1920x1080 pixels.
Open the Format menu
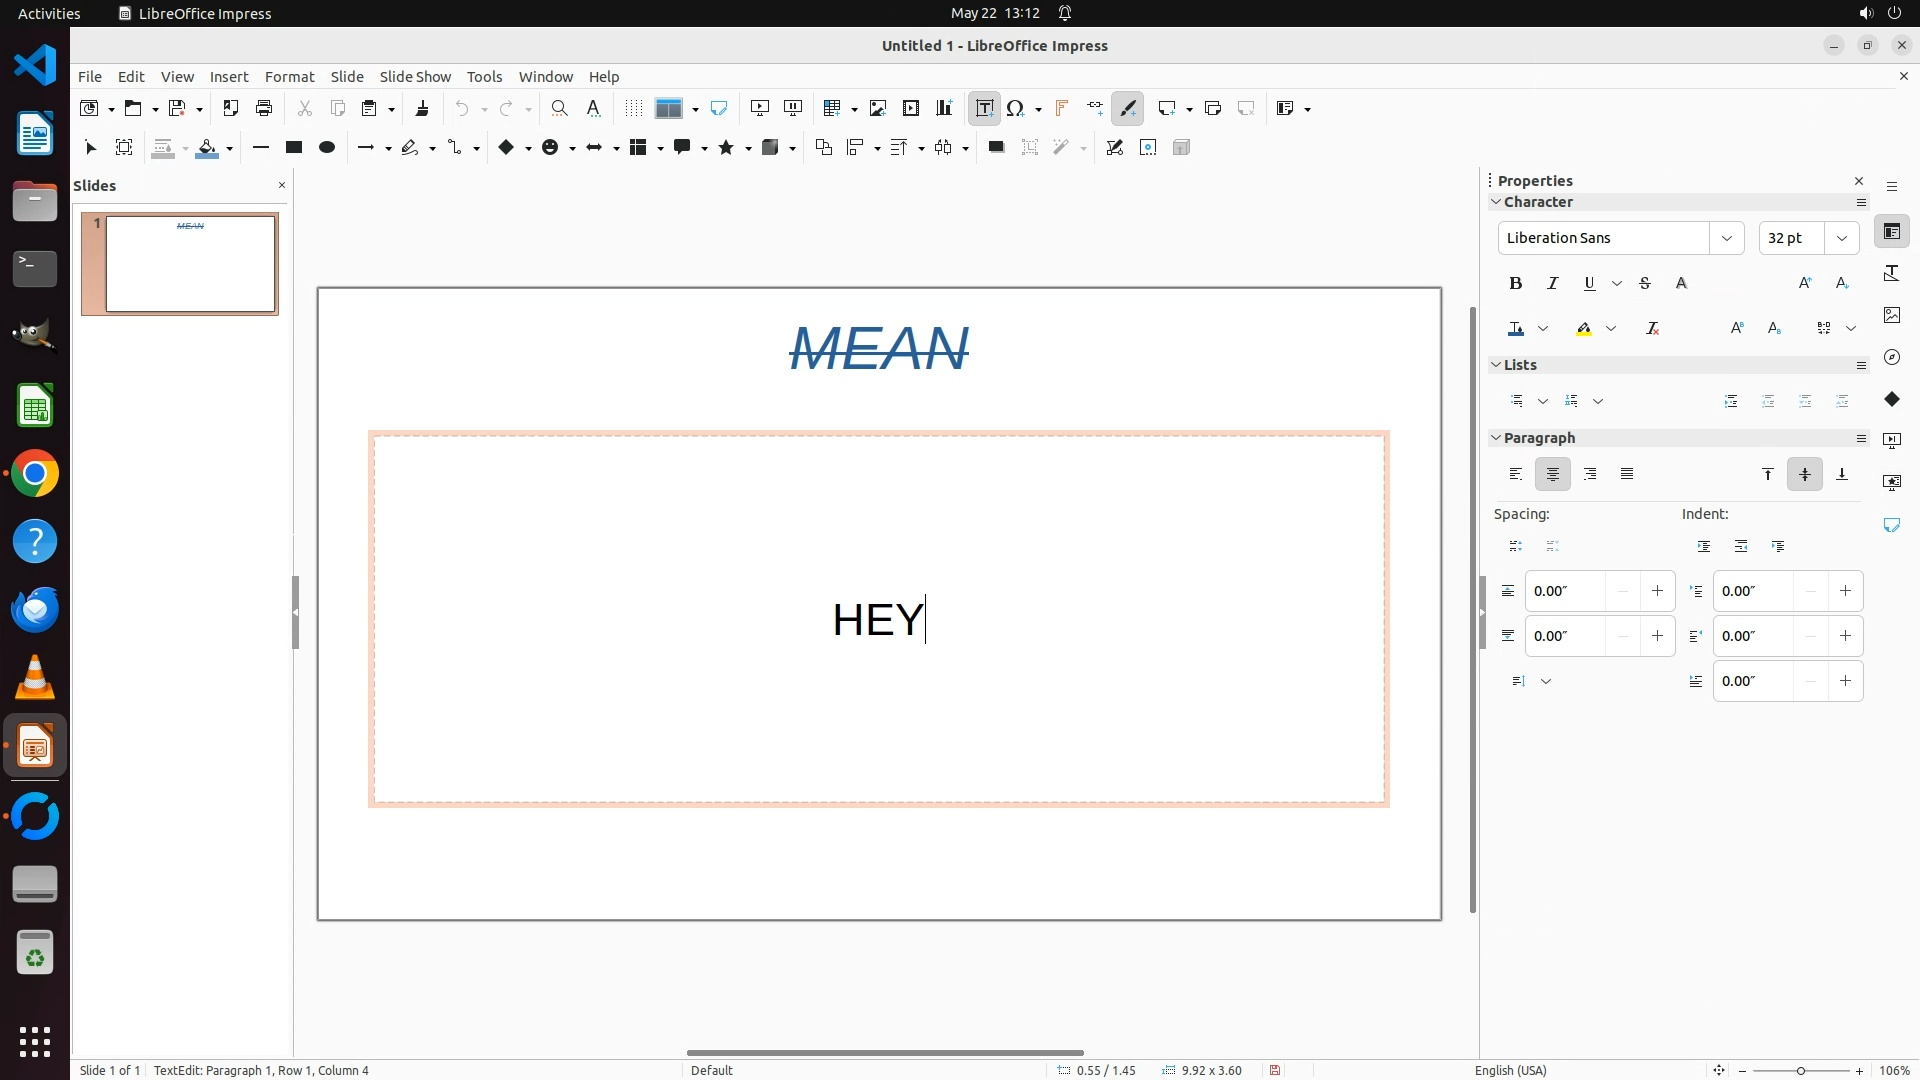pos(289,77)
